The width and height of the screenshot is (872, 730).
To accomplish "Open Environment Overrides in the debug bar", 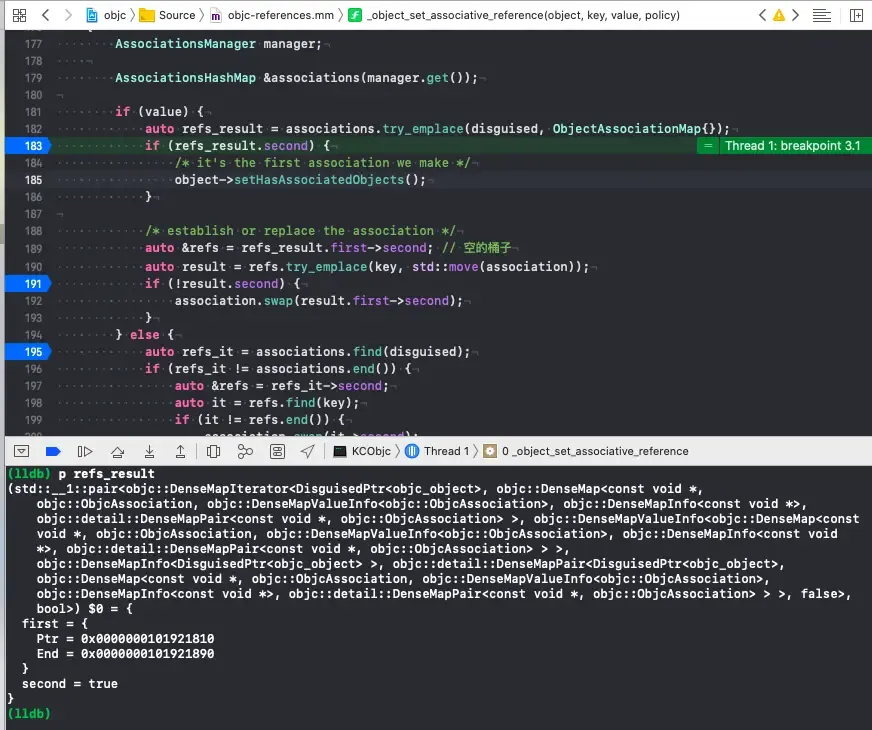I will pyautogui.click(x=278, y=451).
